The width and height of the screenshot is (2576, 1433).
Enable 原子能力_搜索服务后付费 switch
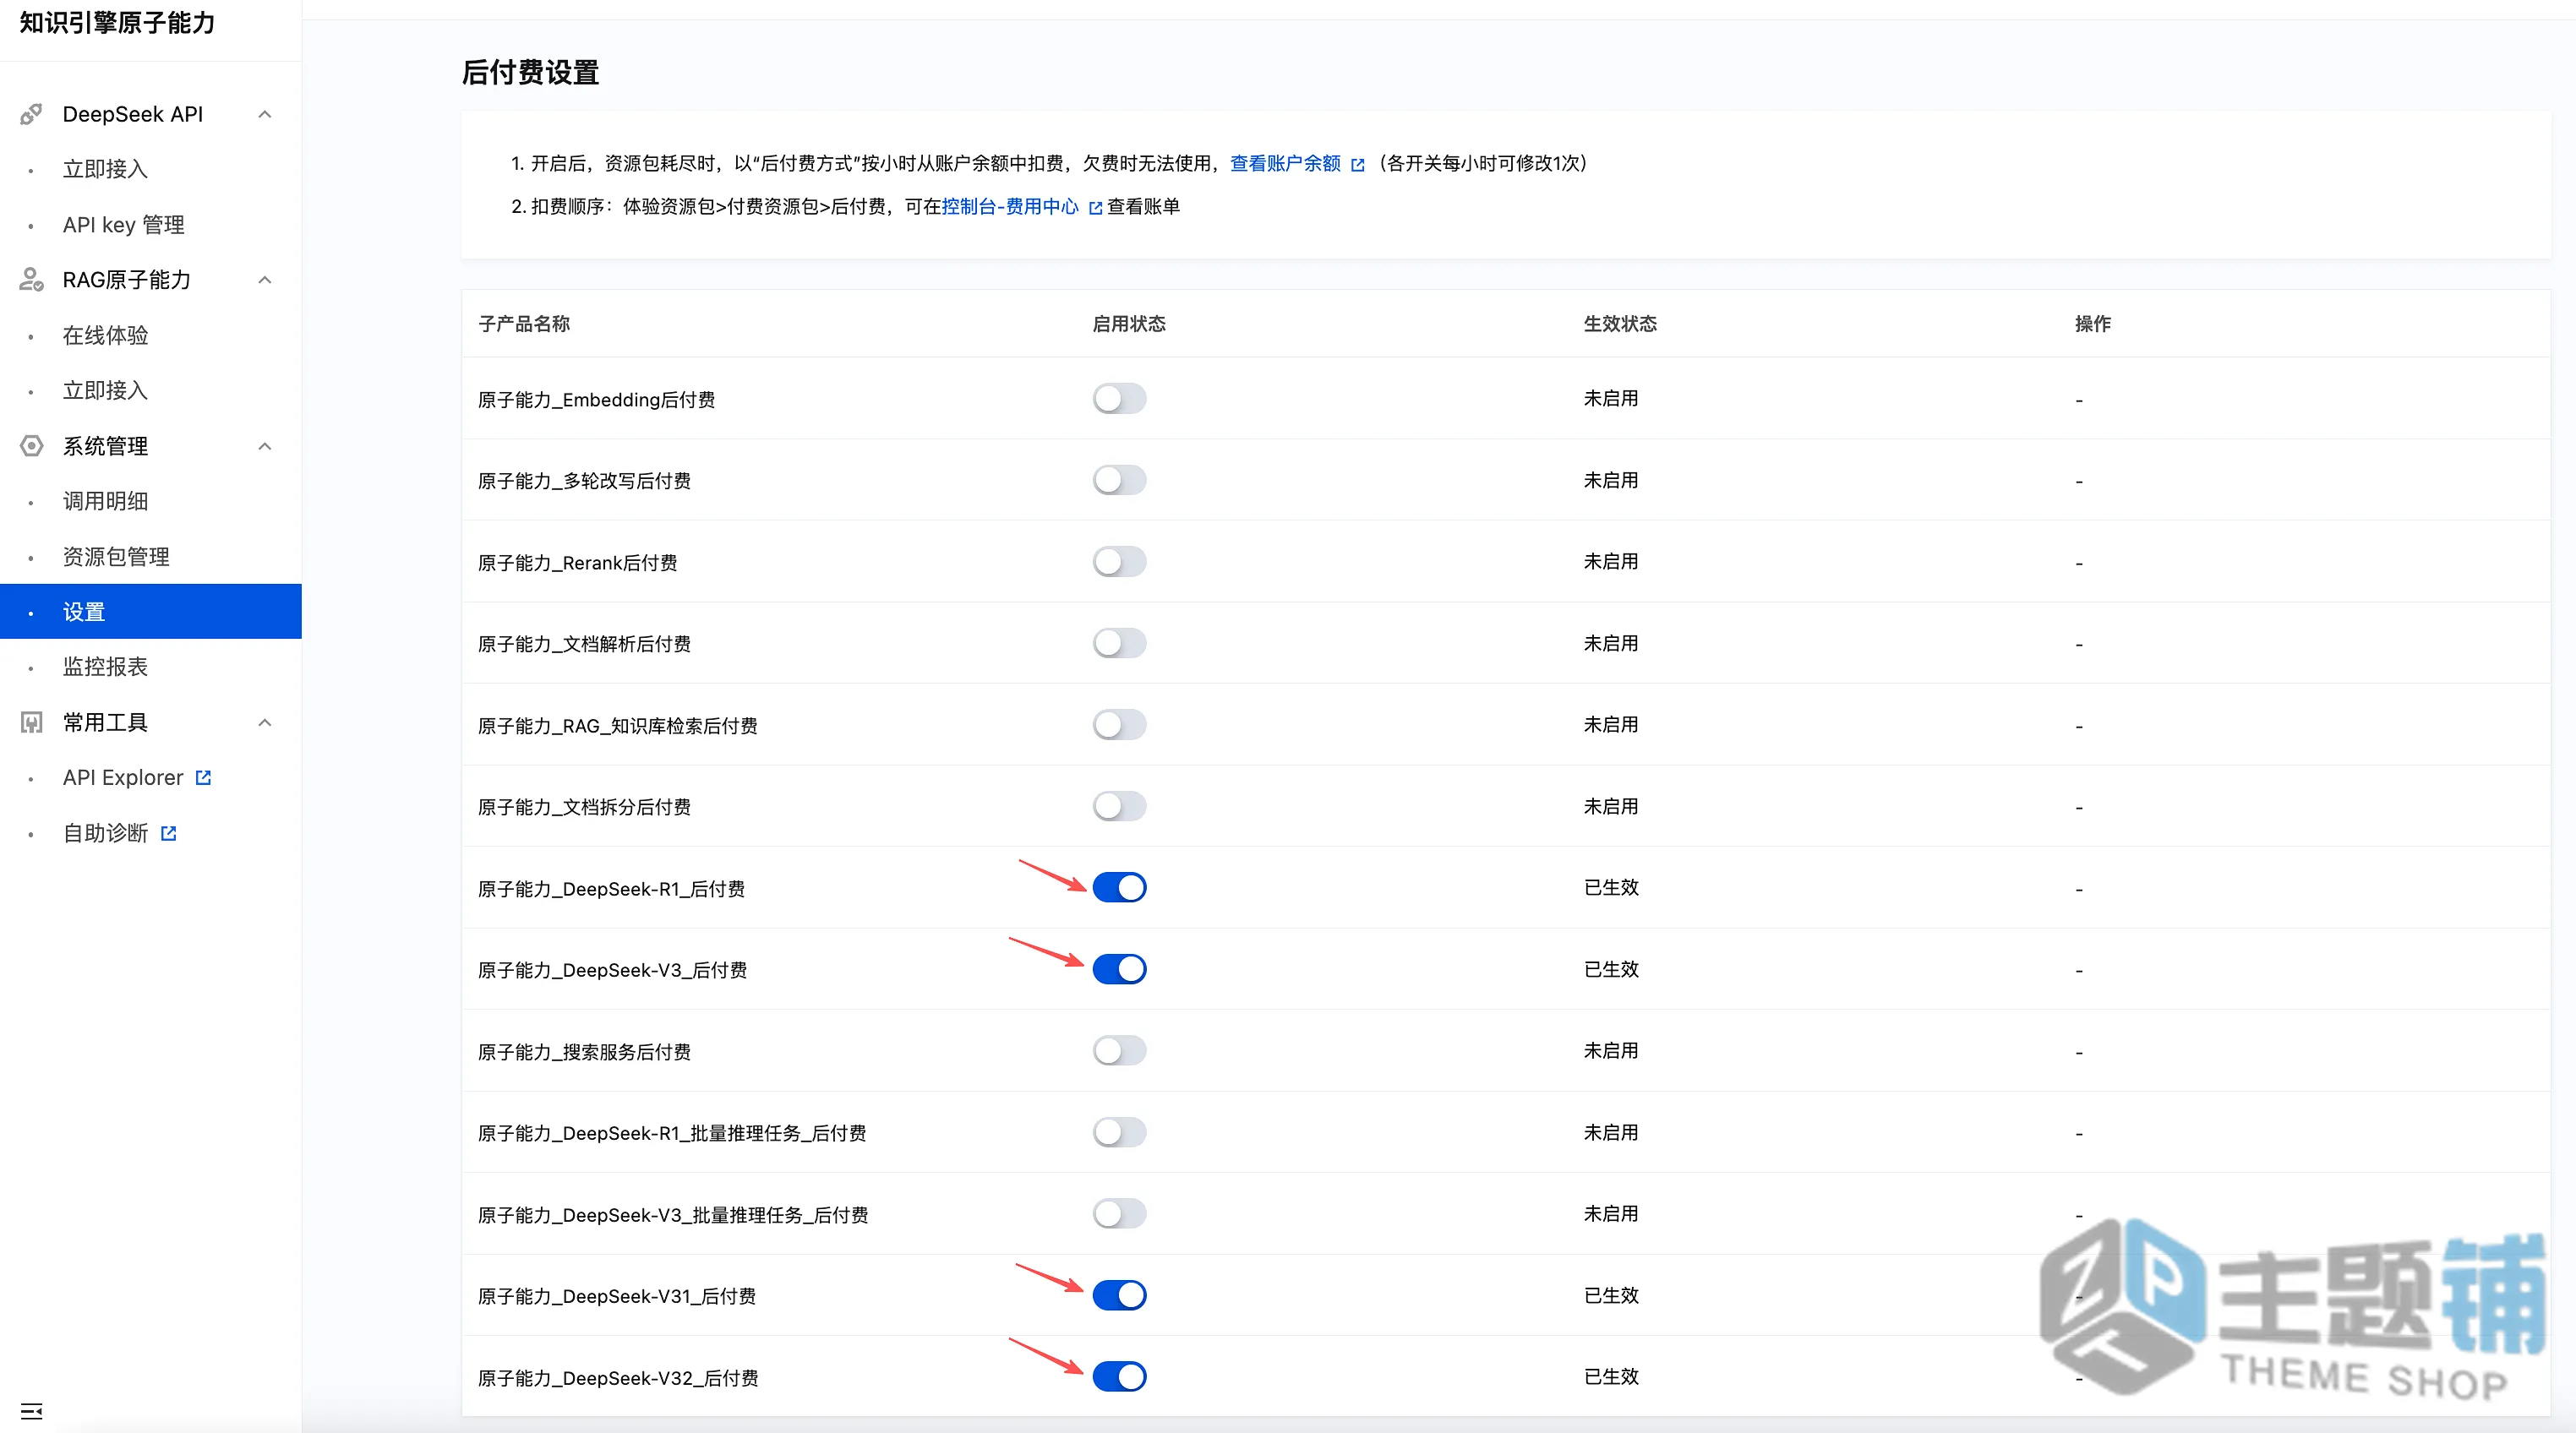1119,1051
